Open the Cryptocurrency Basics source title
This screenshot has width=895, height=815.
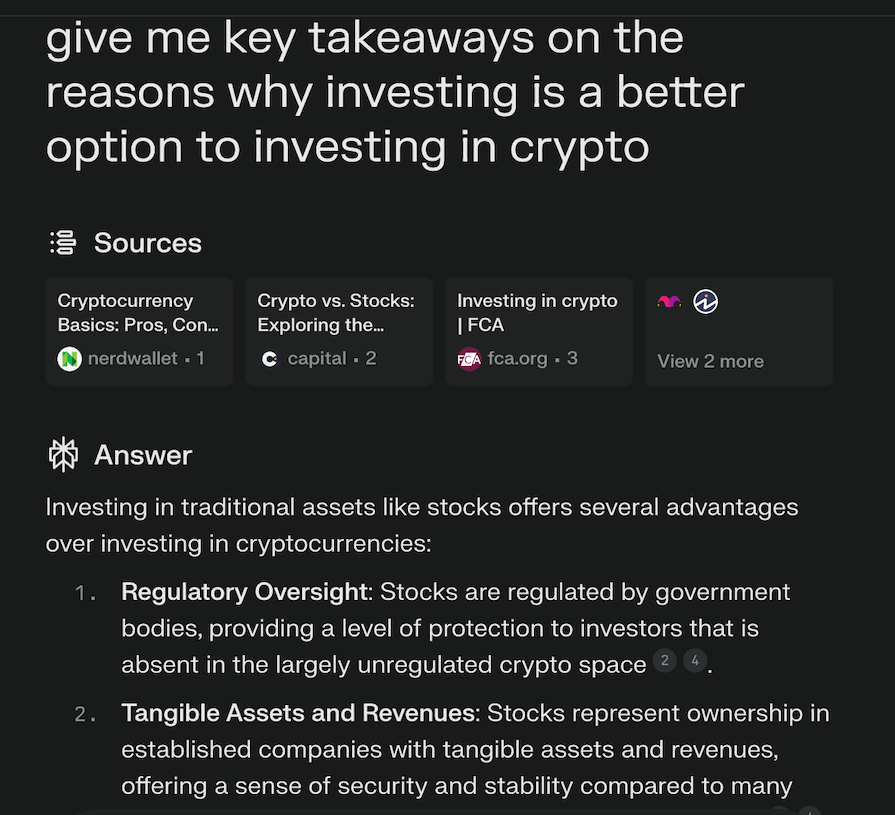pos(137,312)
